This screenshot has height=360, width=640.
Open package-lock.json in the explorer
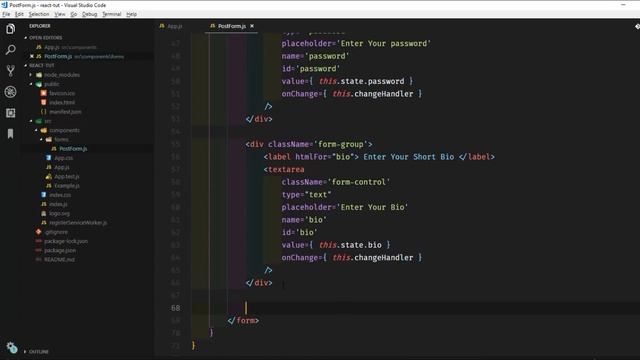(x=65, y=241)
